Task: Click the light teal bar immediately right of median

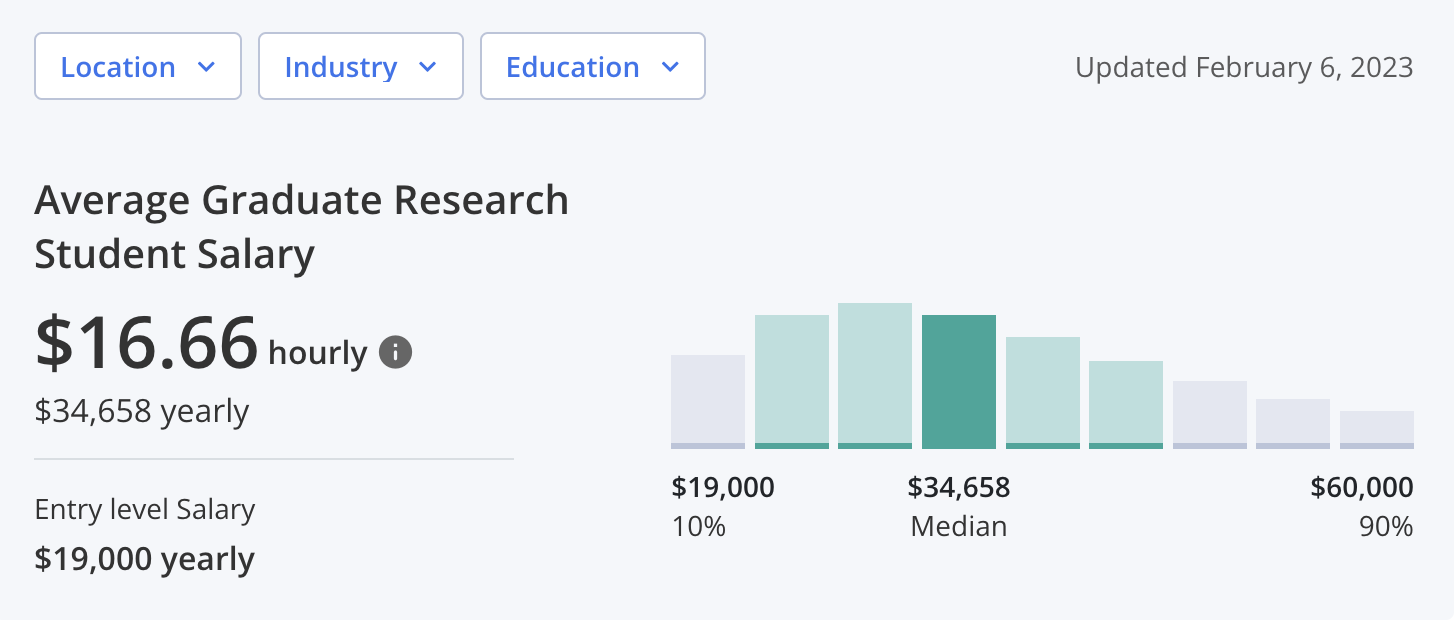Action: tap(1043, 393)
